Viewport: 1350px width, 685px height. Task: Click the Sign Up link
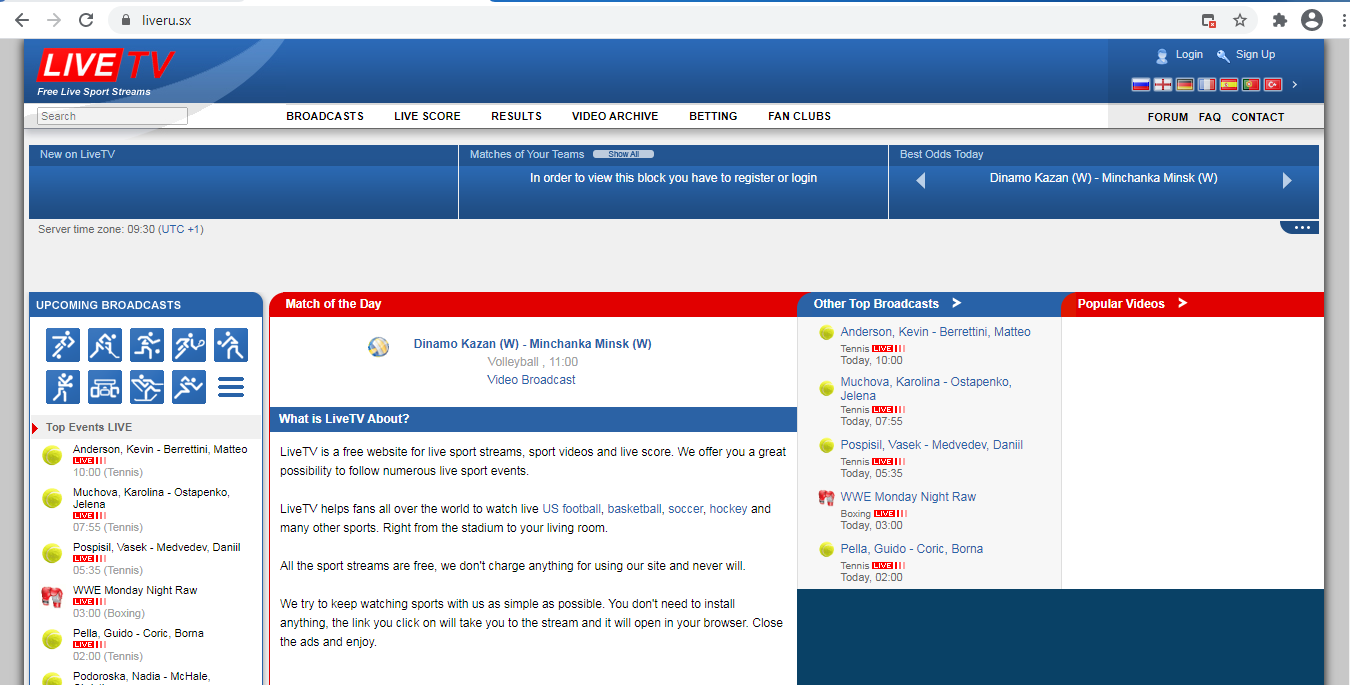(1255, 55)
